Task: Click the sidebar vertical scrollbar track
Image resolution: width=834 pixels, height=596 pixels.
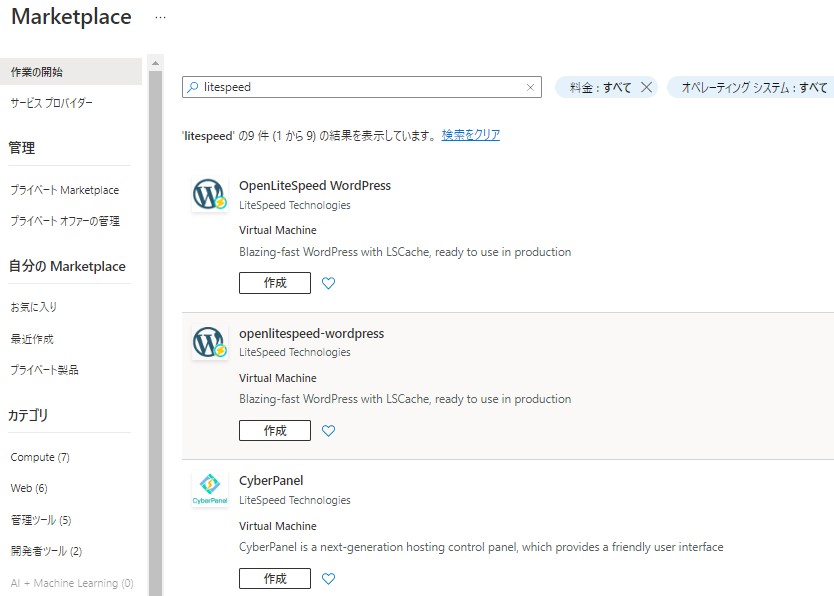Action: (x=155, y=333)
